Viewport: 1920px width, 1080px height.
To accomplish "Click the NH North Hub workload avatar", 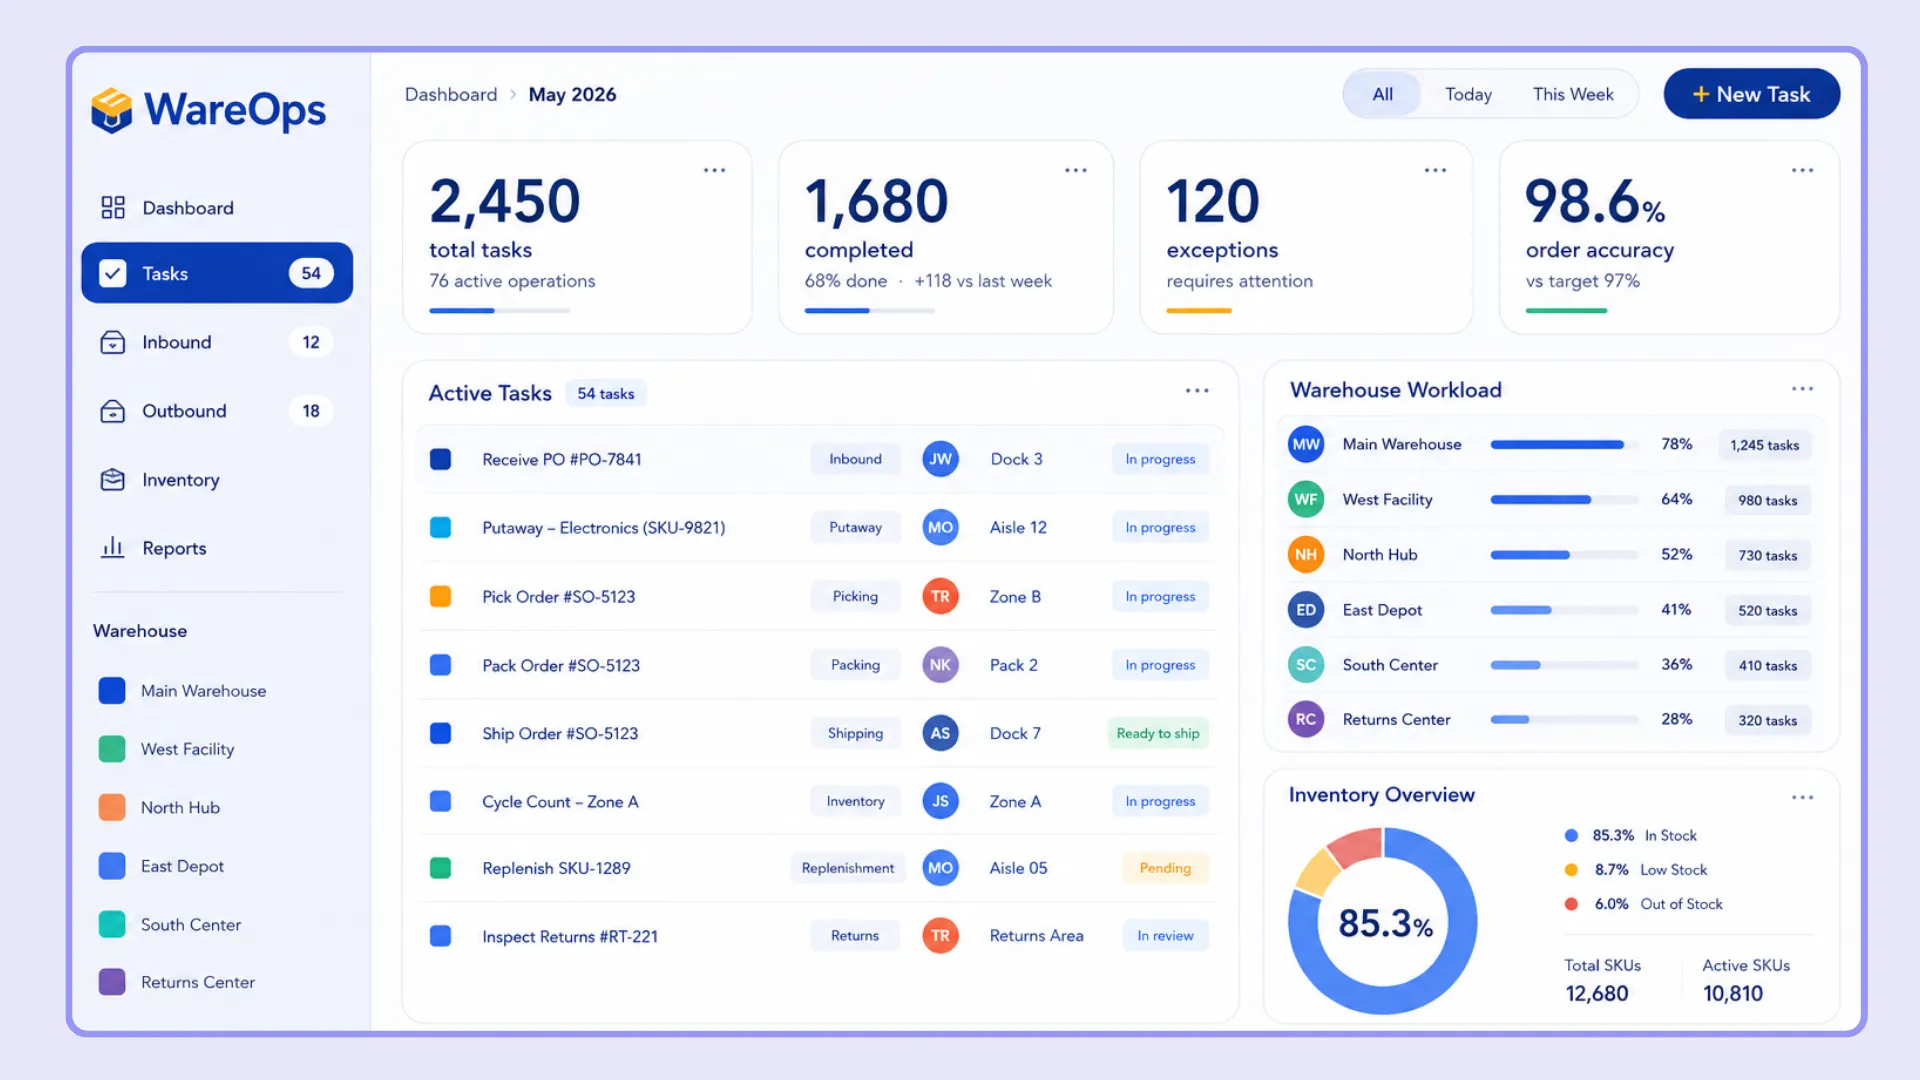I will [1306, 554].
